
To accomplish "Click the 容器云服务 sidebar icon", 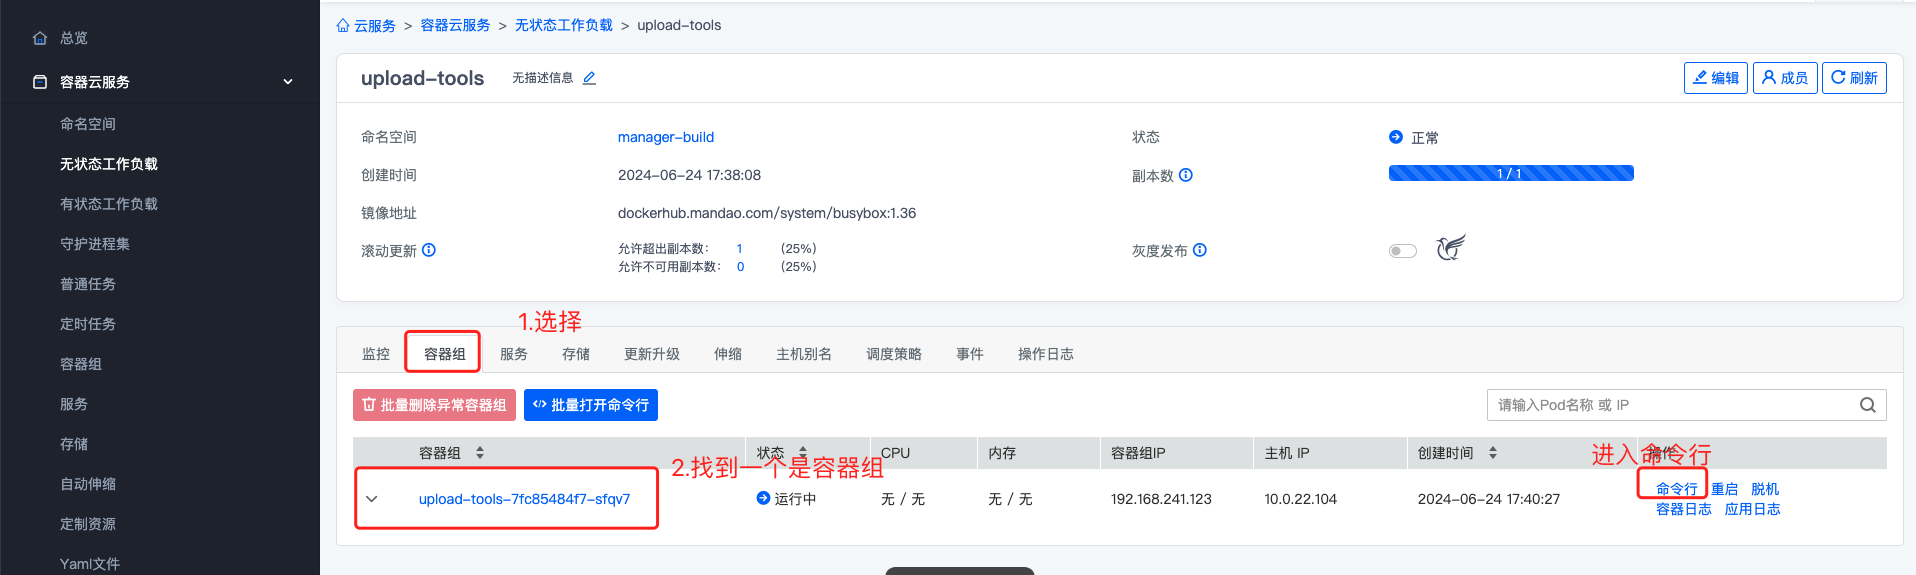I will tap(40, 82).
